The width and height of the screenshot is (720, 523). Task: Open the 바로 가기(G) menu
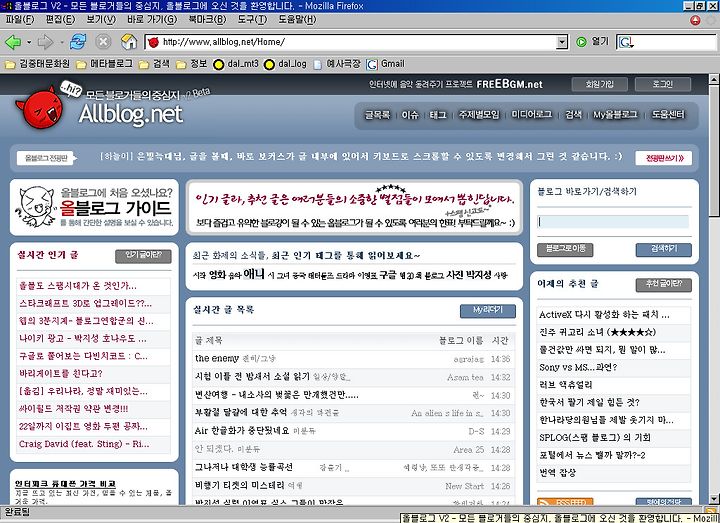point(152,20)
